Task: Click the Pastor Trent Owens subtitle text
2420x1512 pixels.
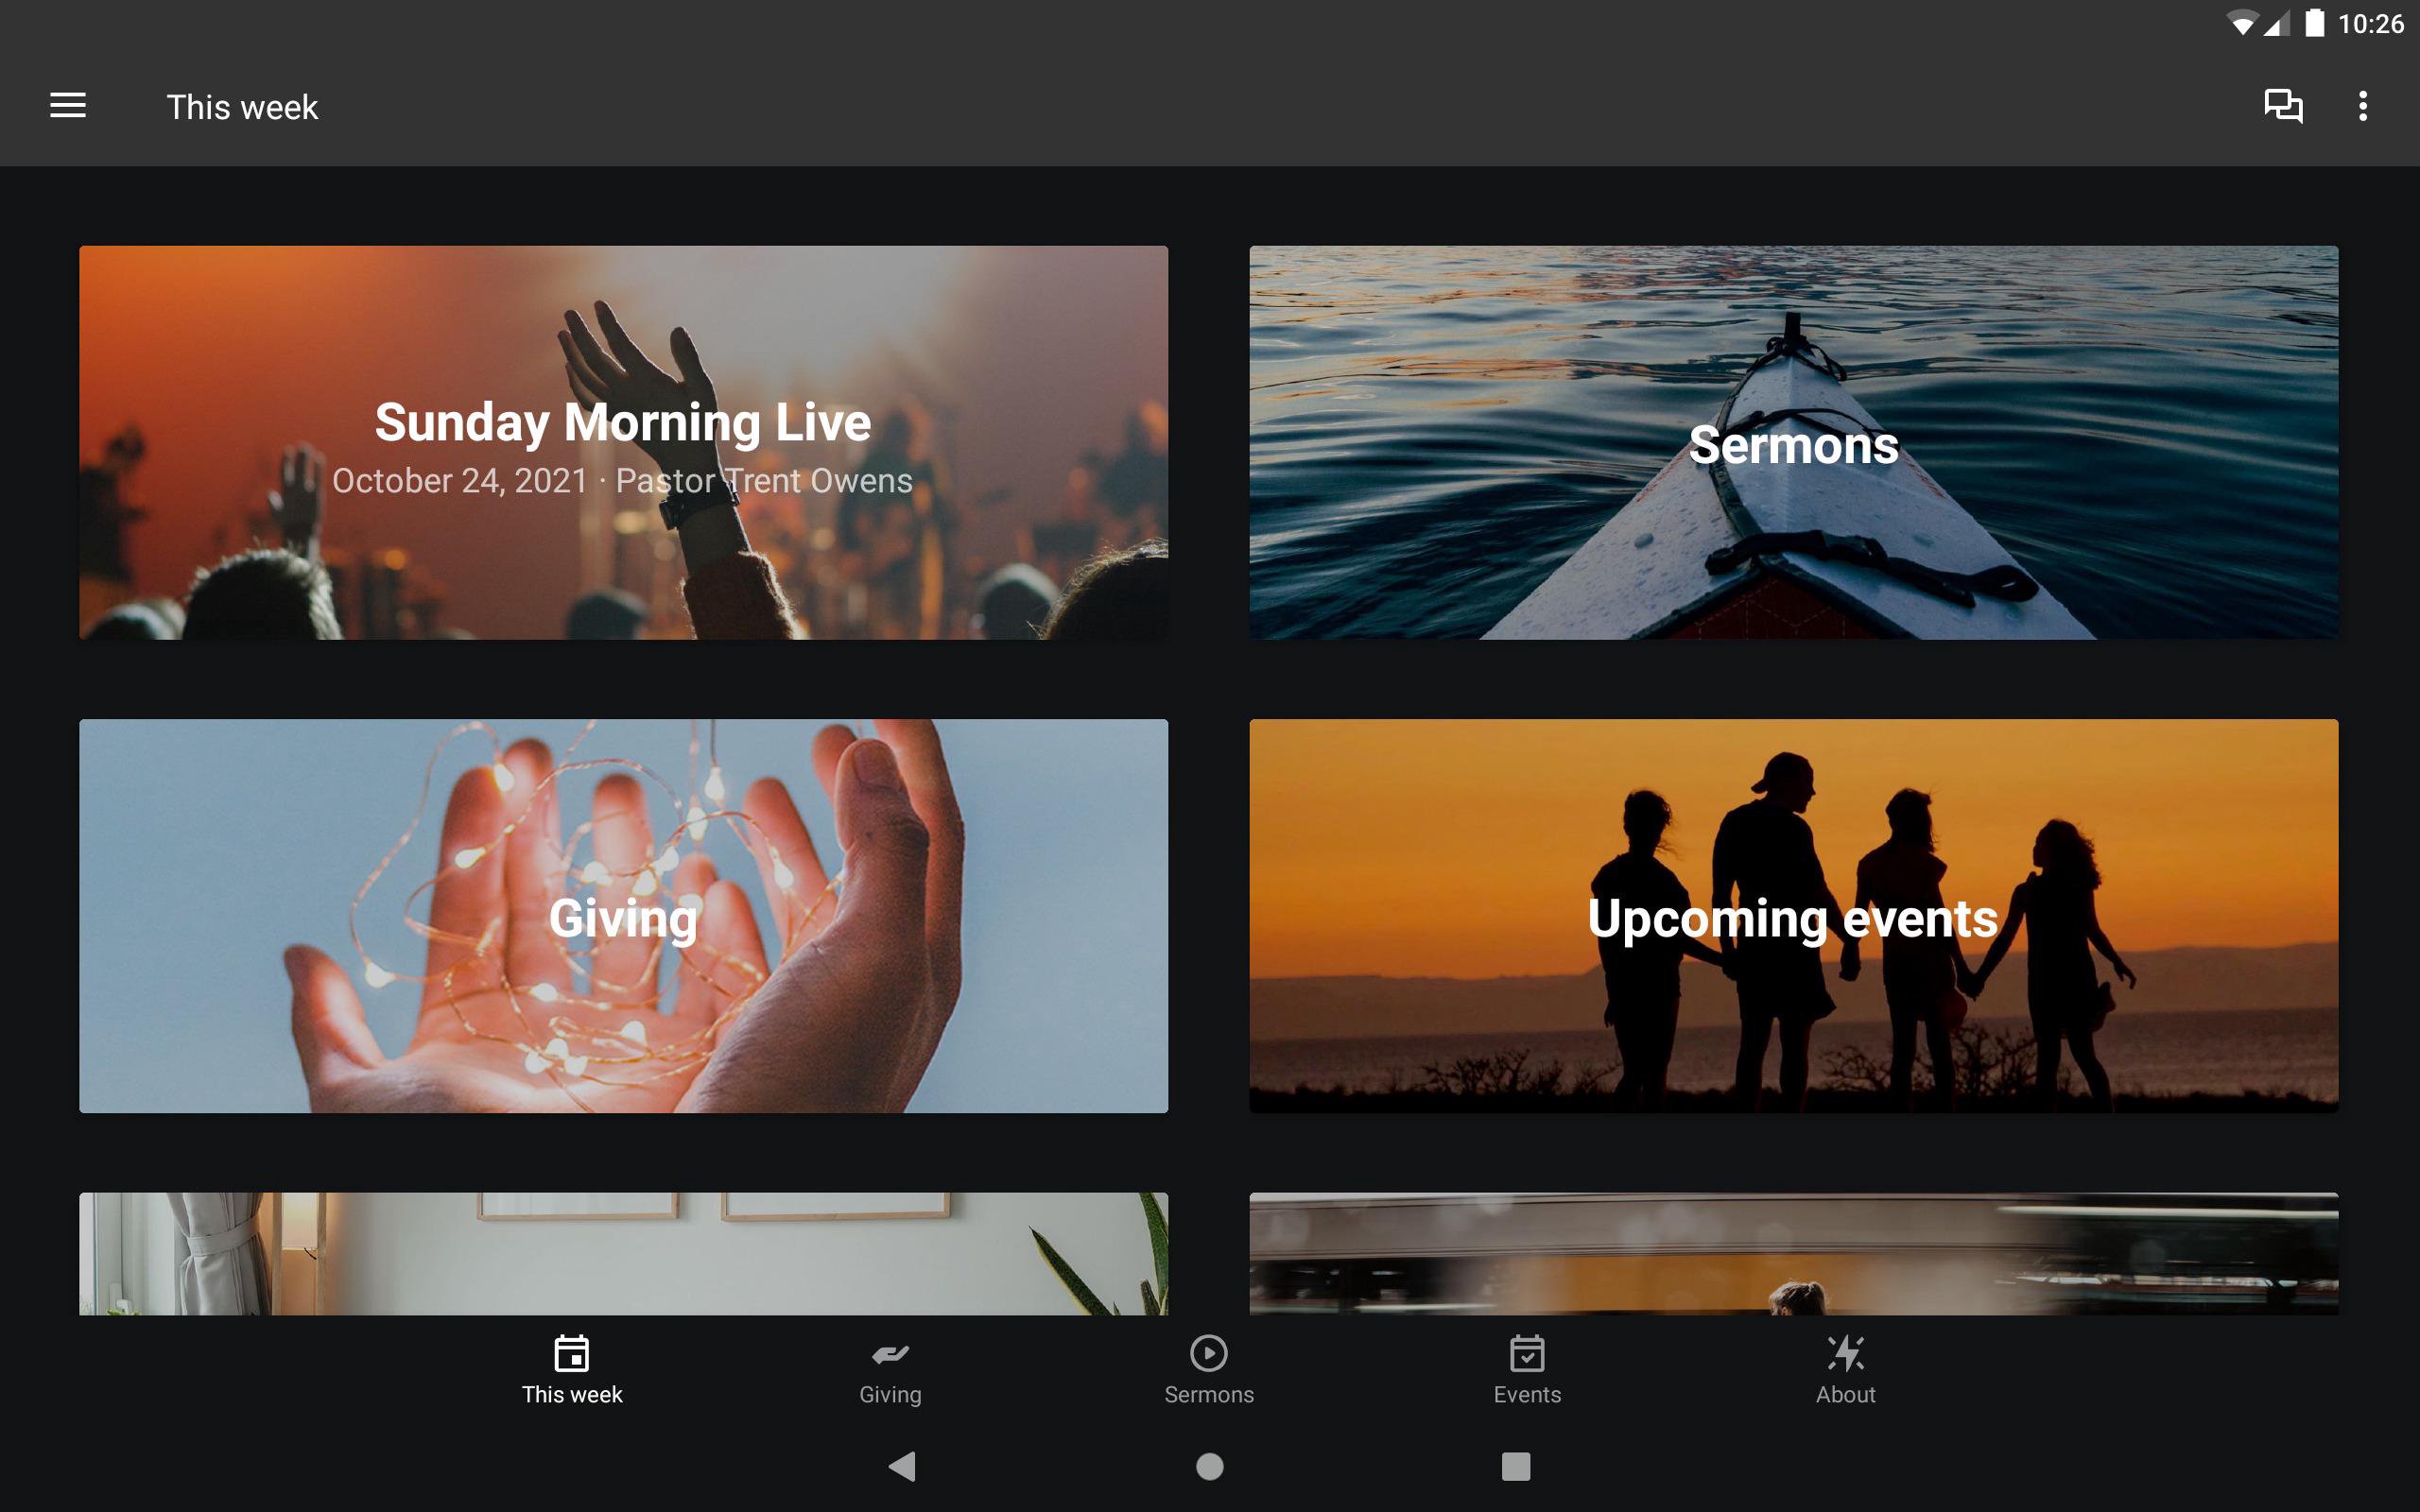Action: pos(763,481)
